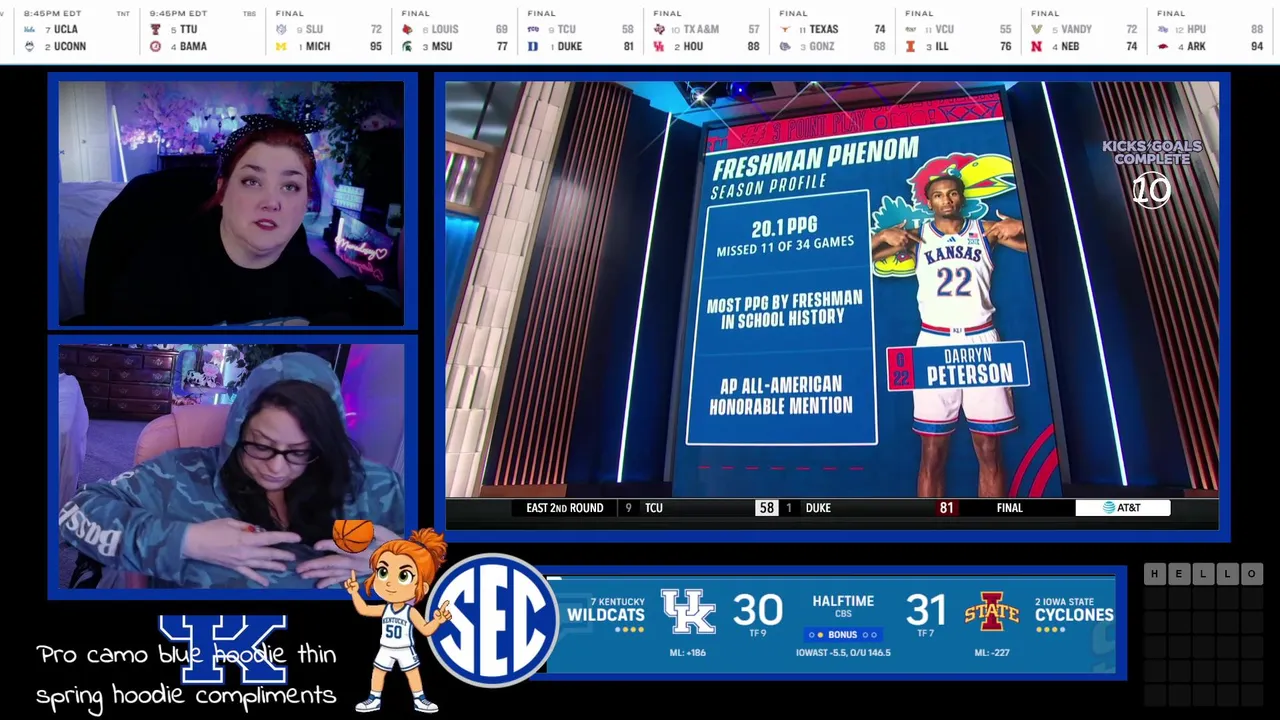Click Iowa State 'TF 7' team fouls
Viewport: 1280px width, 720px height.
pos(925,634)
